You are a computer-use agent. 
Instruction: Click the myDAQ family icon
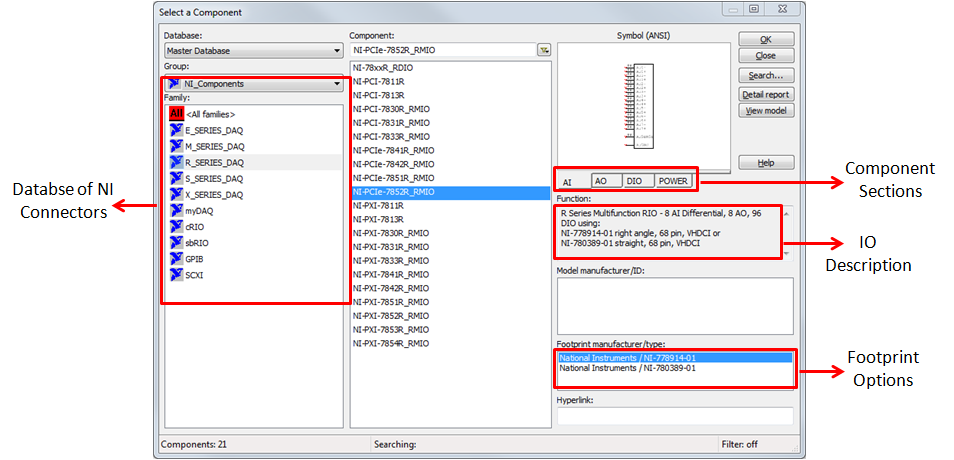pos(177,211)
